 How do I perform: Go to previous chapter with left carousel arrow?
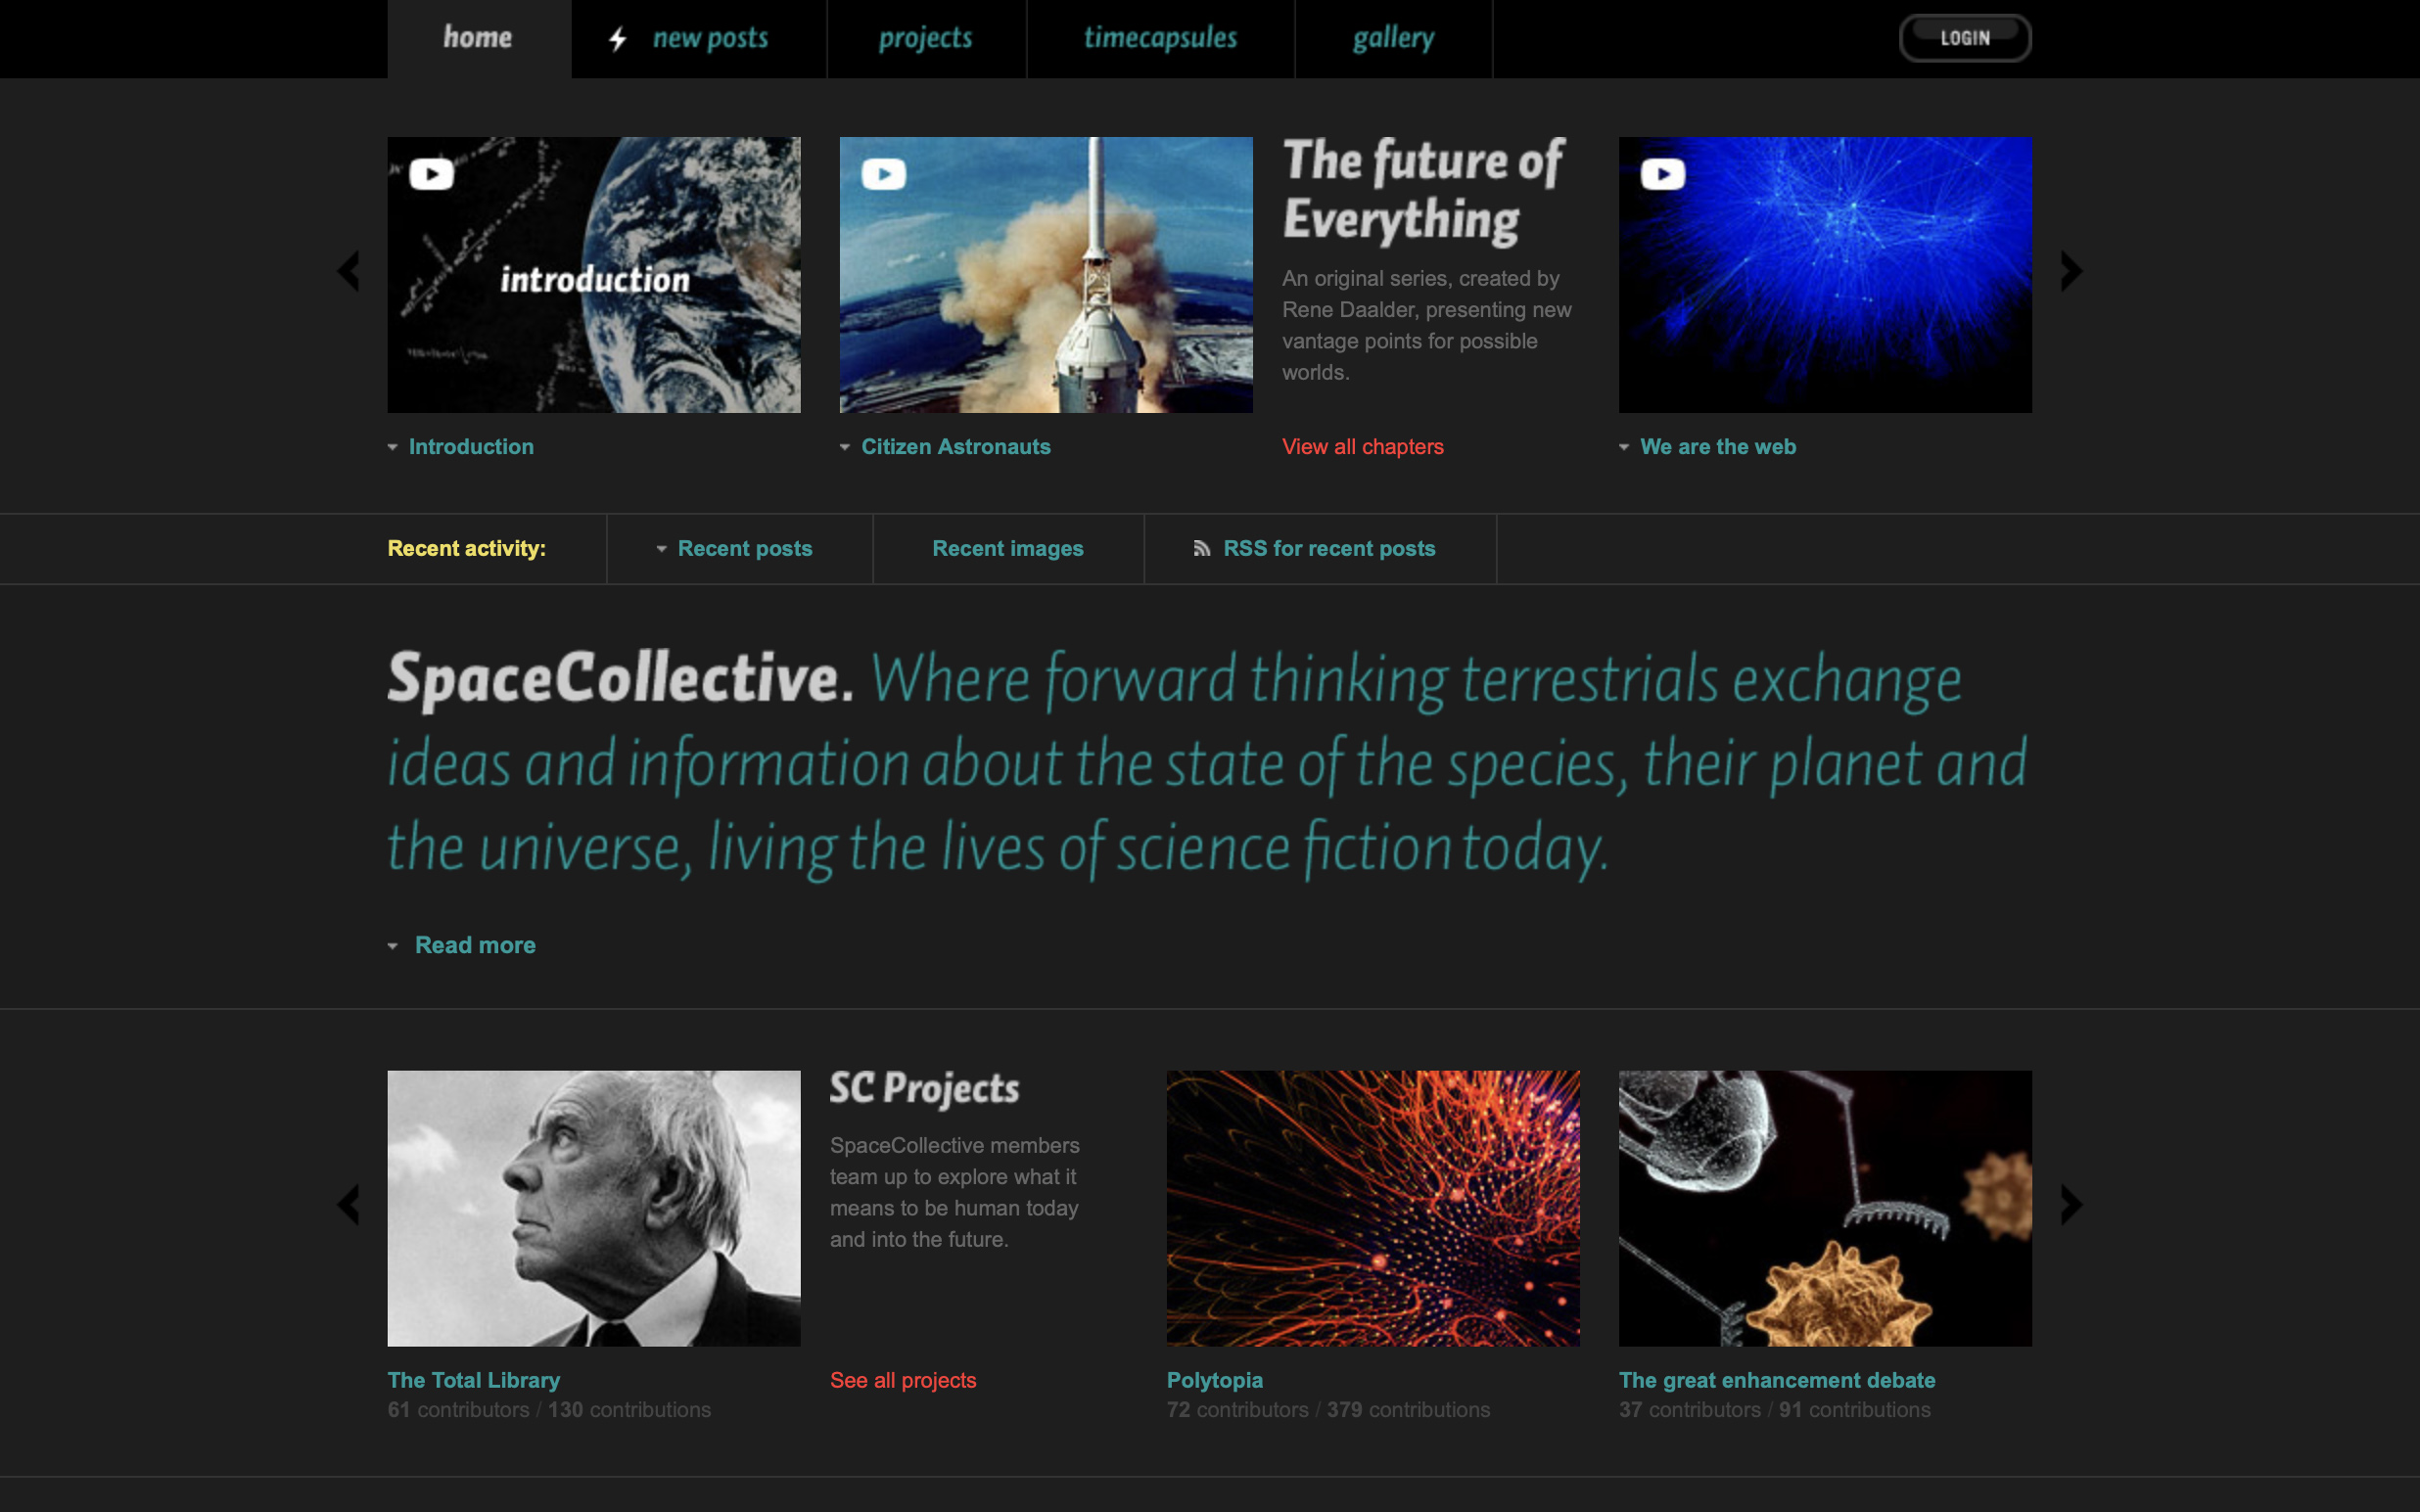click(348, 271)
